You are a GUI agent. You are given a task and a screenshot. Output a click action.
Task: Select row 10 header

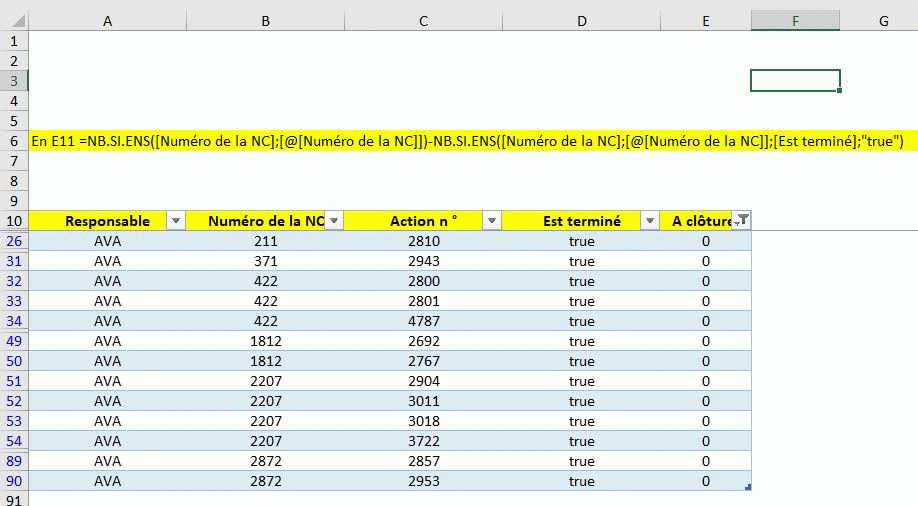coord(14,221)
